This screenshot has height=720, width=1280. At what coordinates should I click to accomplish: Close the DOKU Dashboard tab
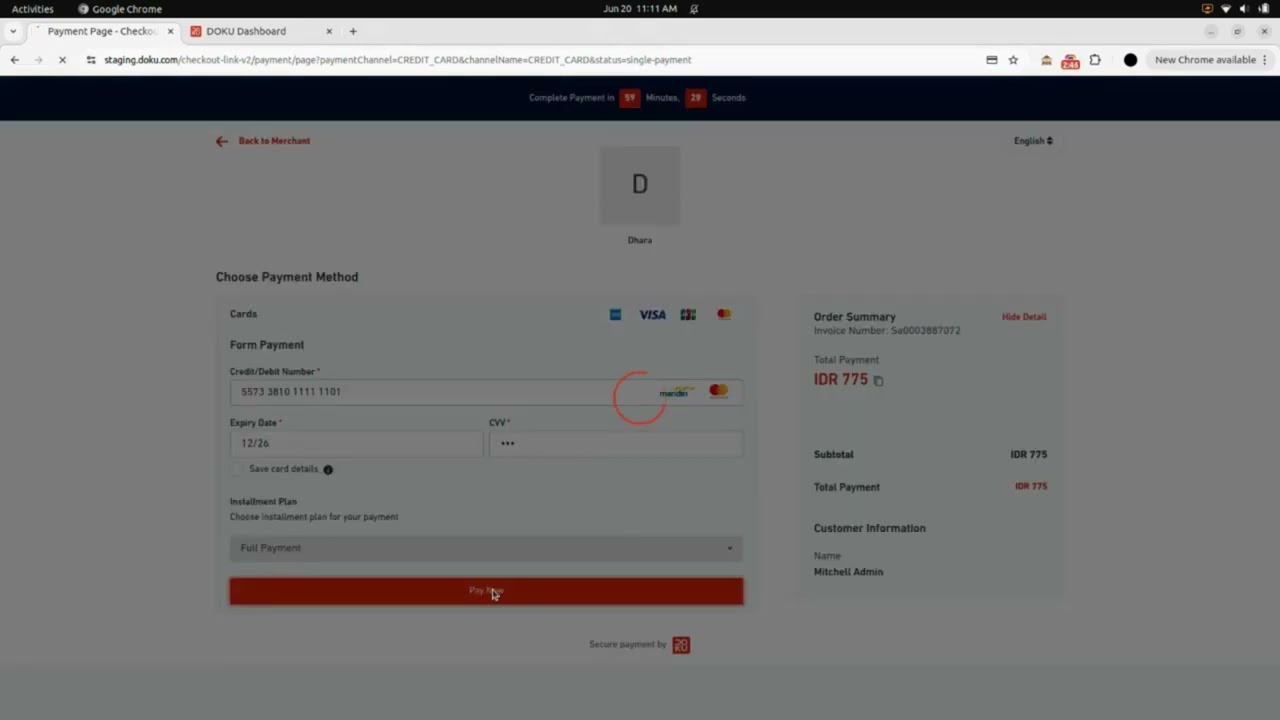click(x=329, y=31)
